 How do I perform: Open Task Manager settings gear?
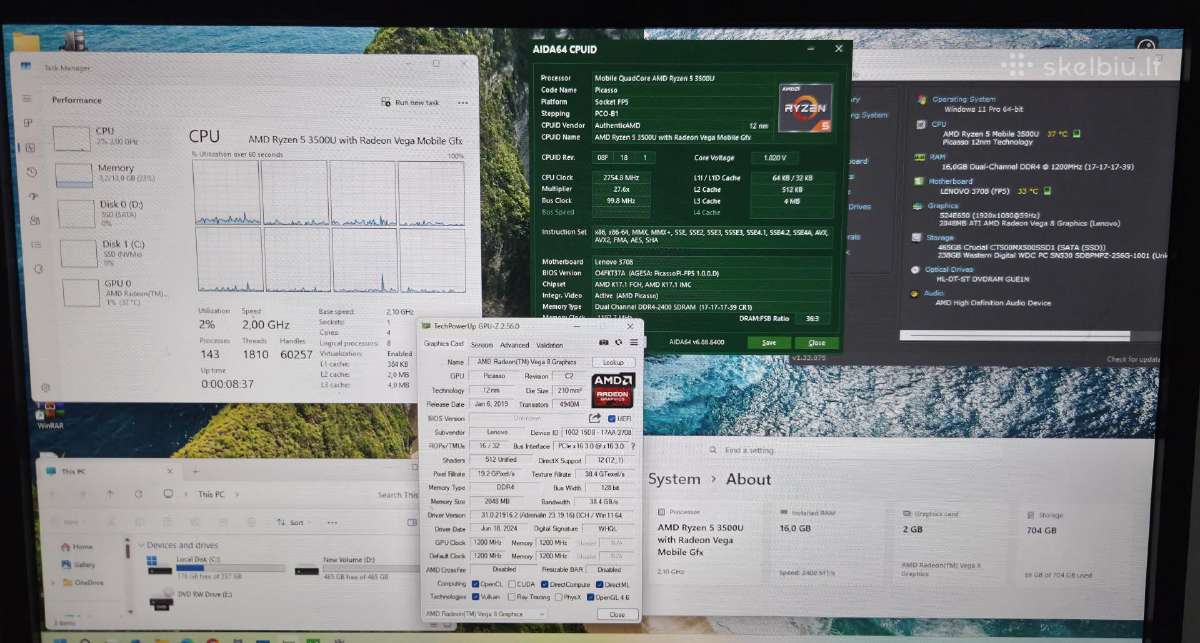[44, 387]
